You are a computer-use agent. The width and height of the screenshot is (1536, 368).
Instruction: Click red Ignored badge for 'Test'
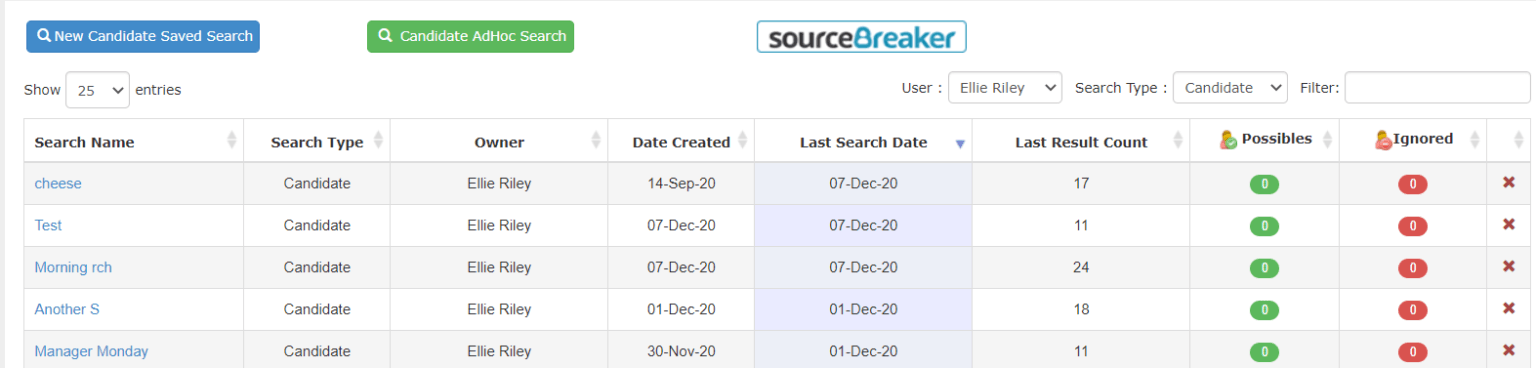(x=1412, y=226)
